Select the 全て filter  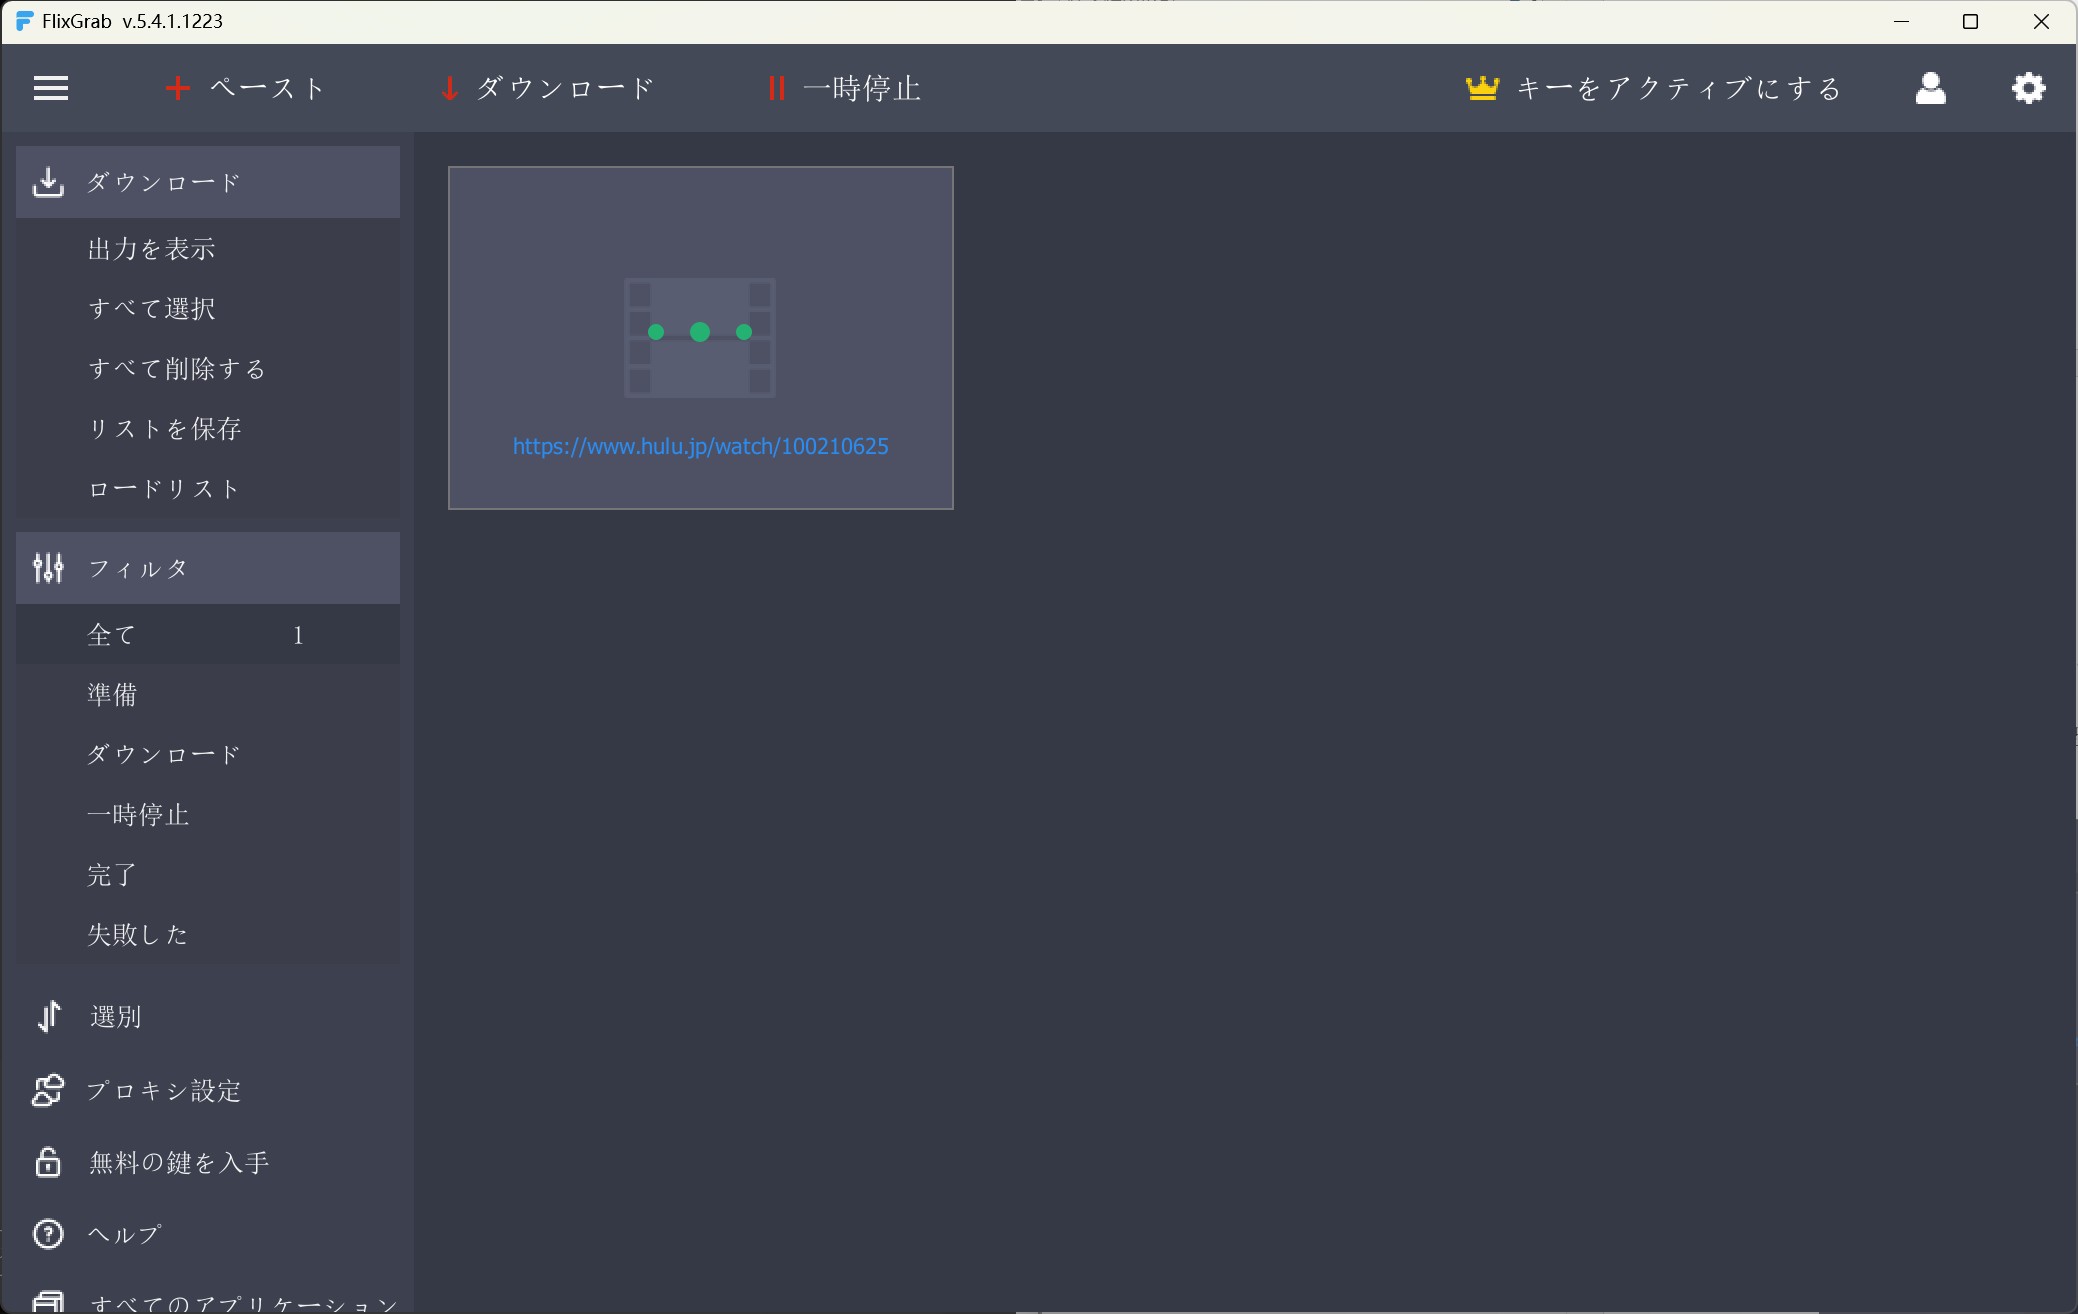point(208,634)
